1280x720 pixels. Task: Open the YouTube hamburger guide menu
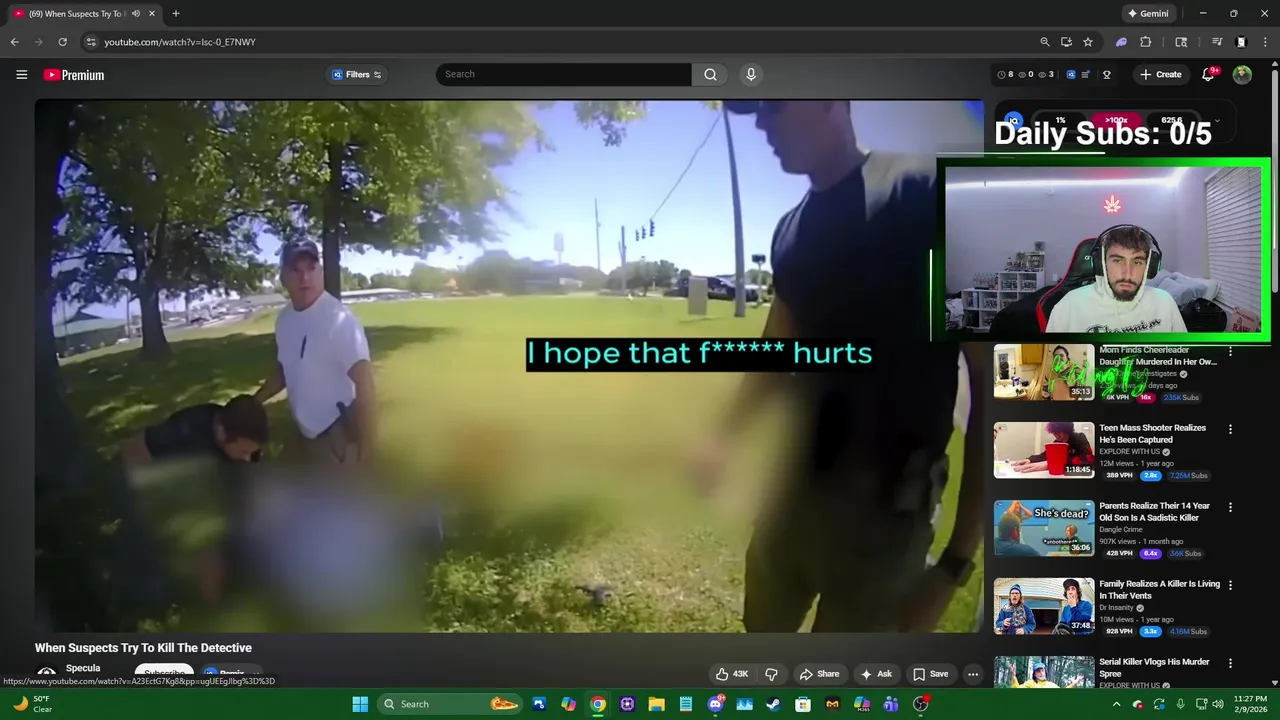pos(21,75)
